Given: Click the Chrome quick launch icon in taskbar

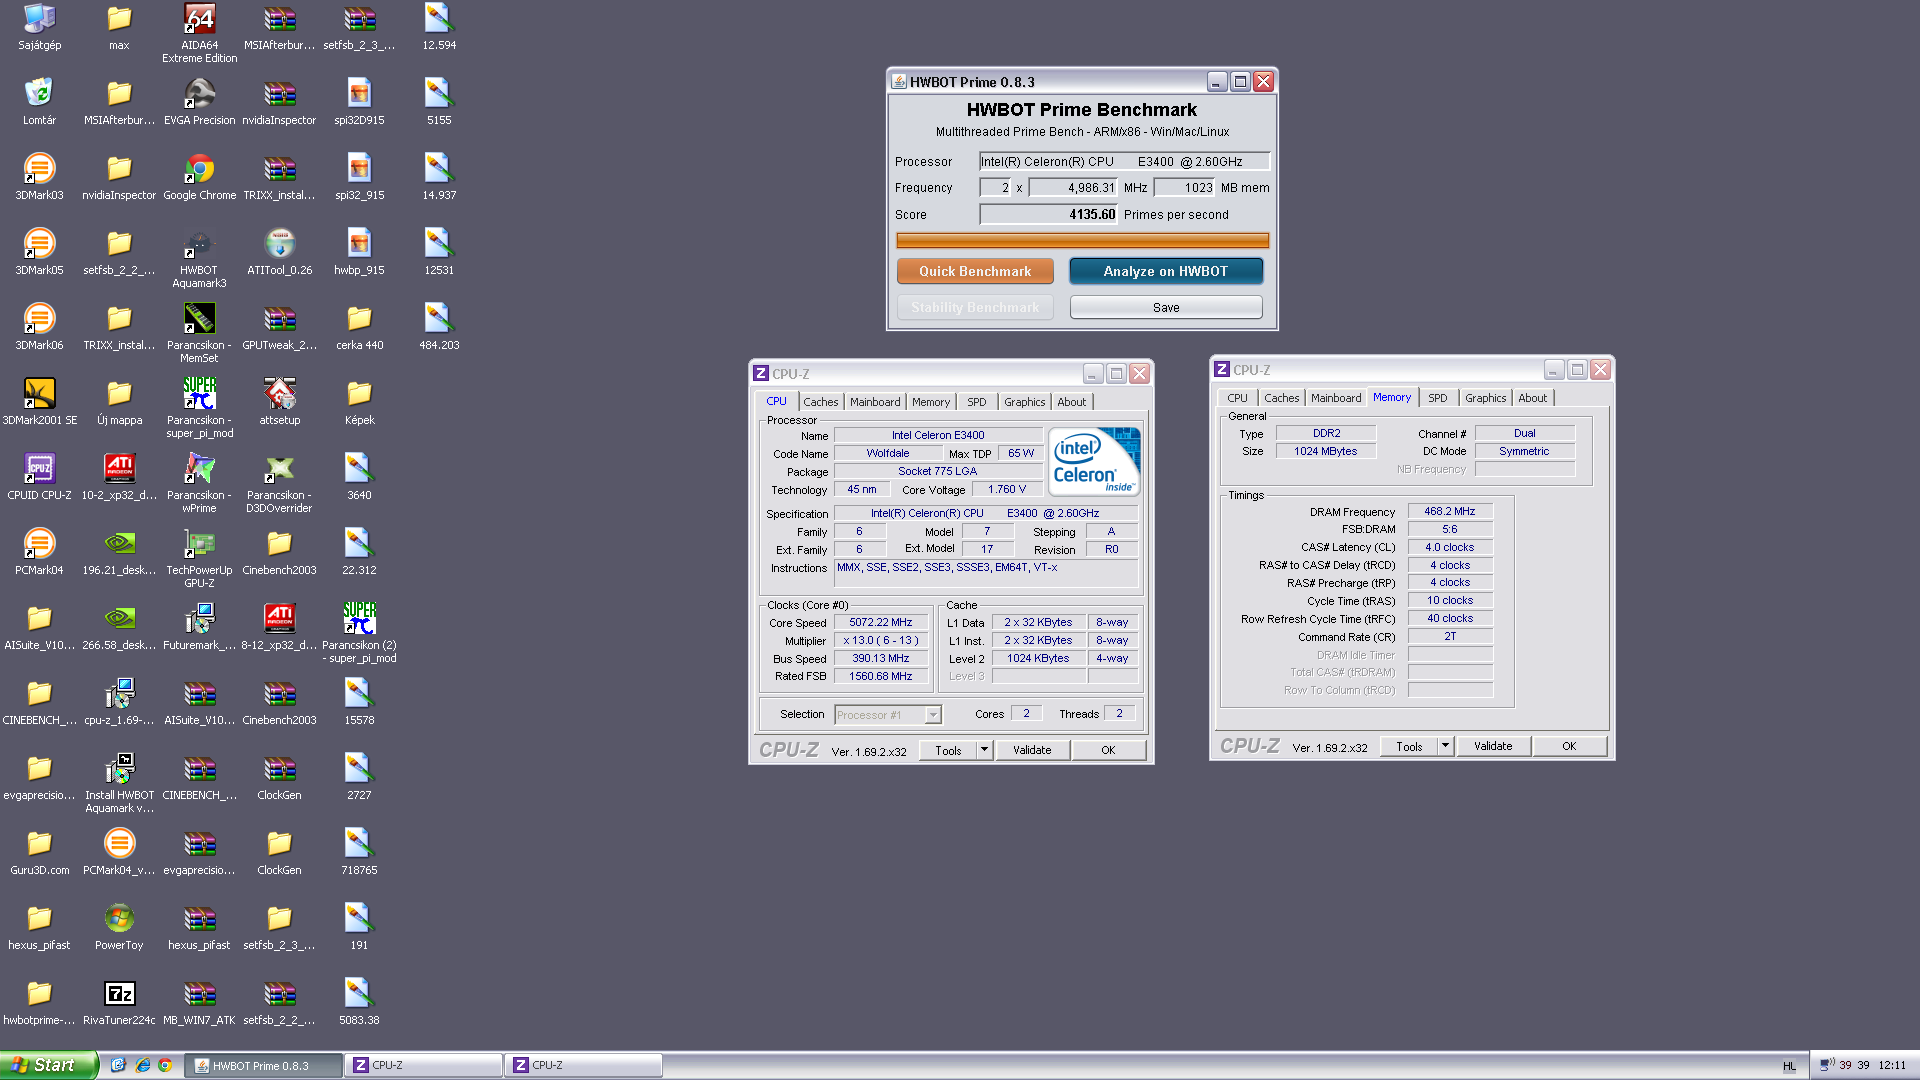Looking at the screenshot, I should click(165, 1065).
